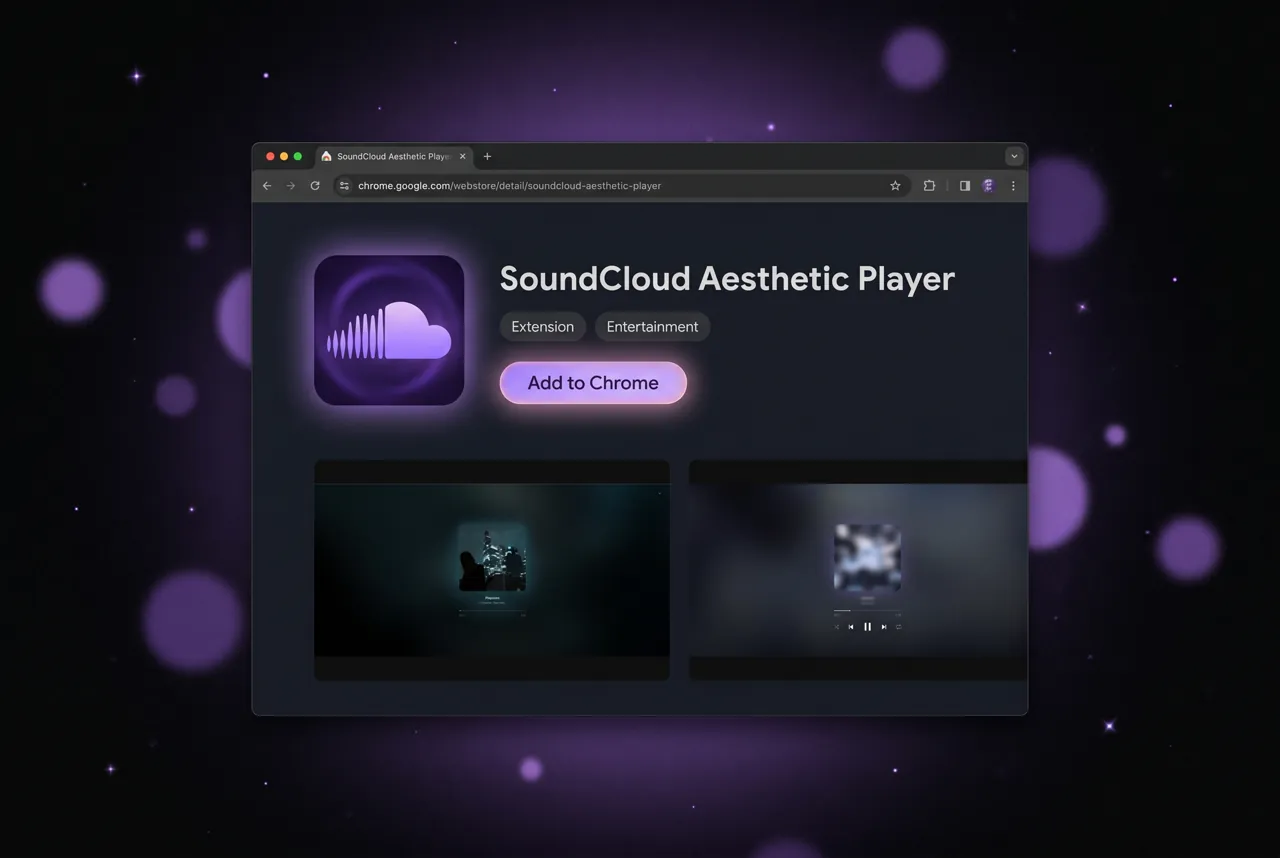Screen dimensions: 1280x858
Task: Click next track icon in second screenshot
Action: point(883,627)
